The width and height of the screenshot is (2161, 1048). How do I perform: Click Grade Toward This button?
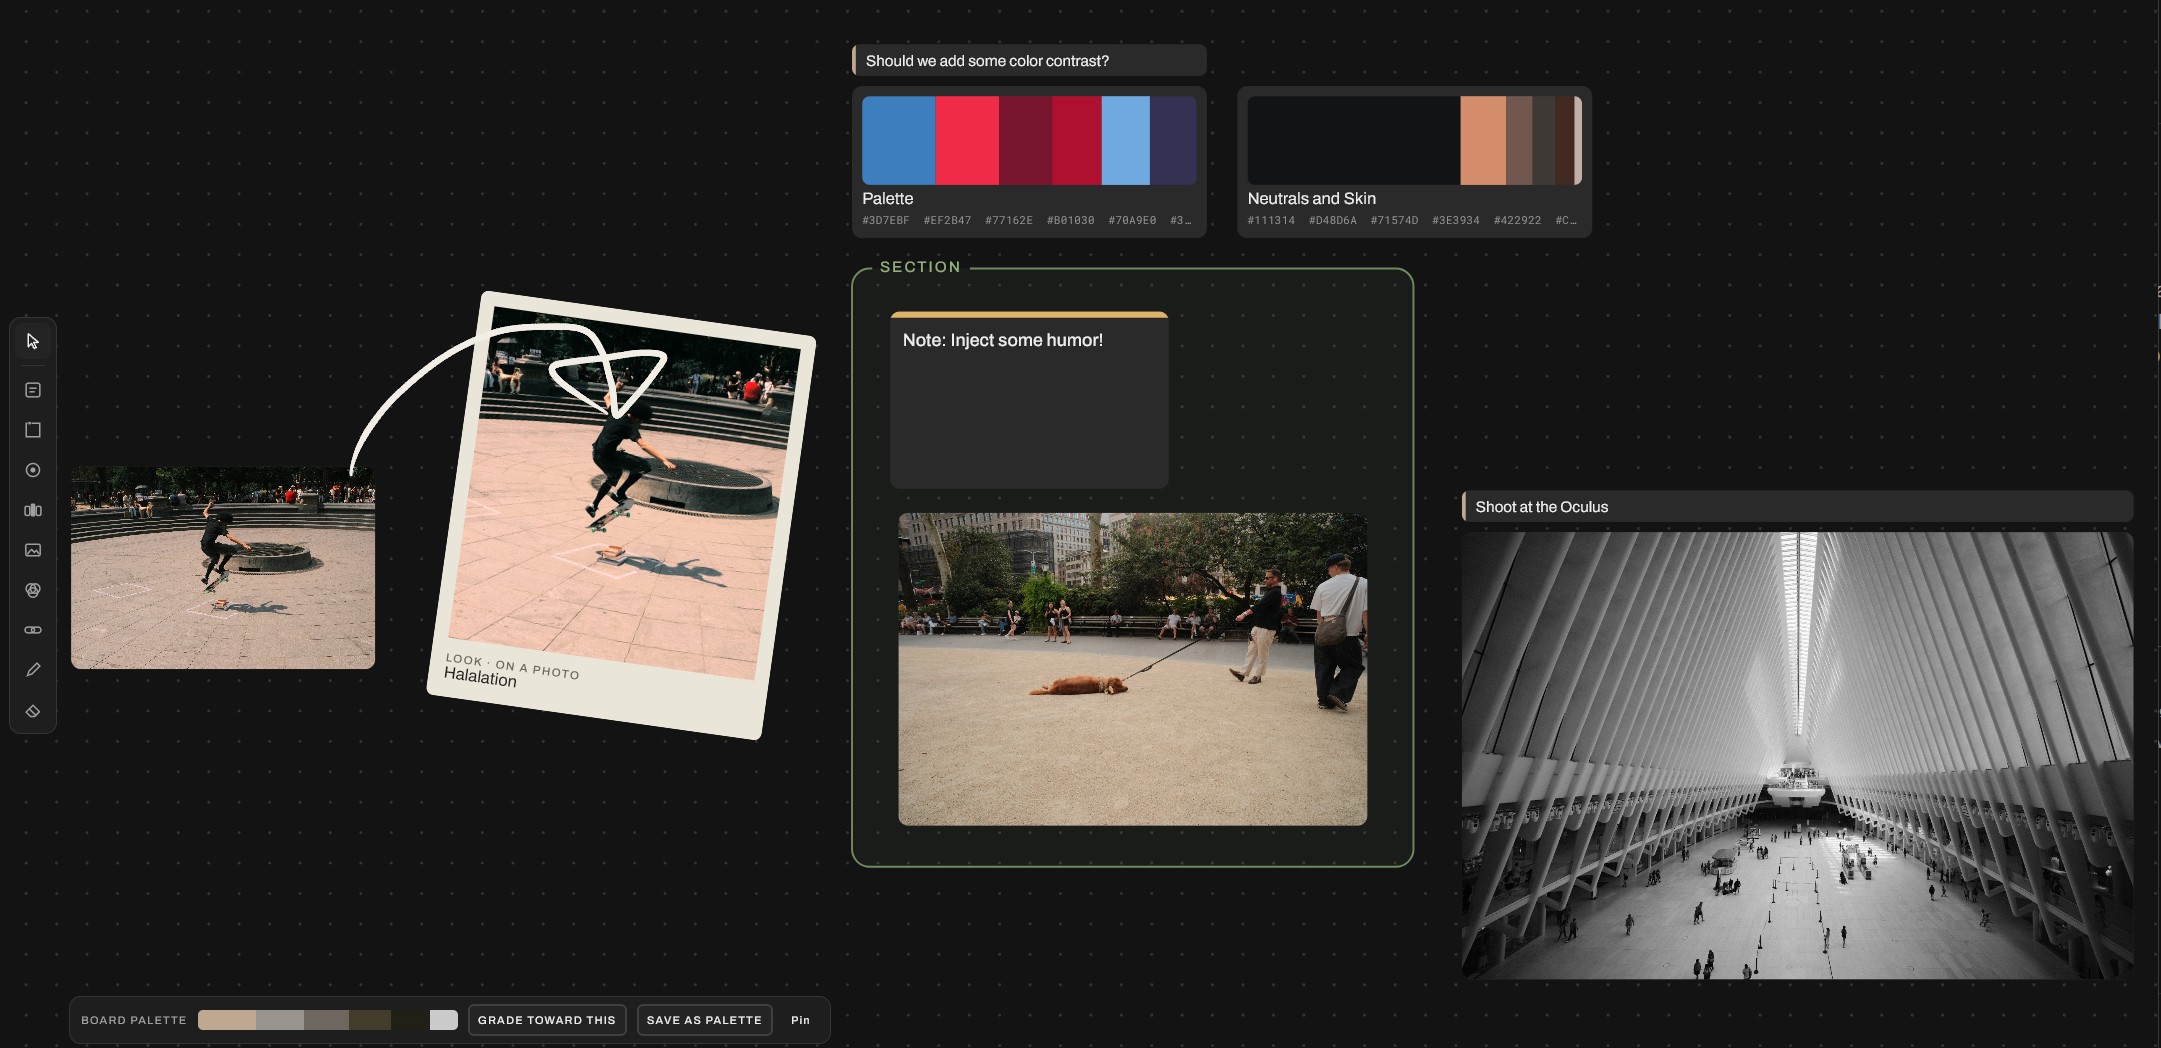(x=547, y=1020)
